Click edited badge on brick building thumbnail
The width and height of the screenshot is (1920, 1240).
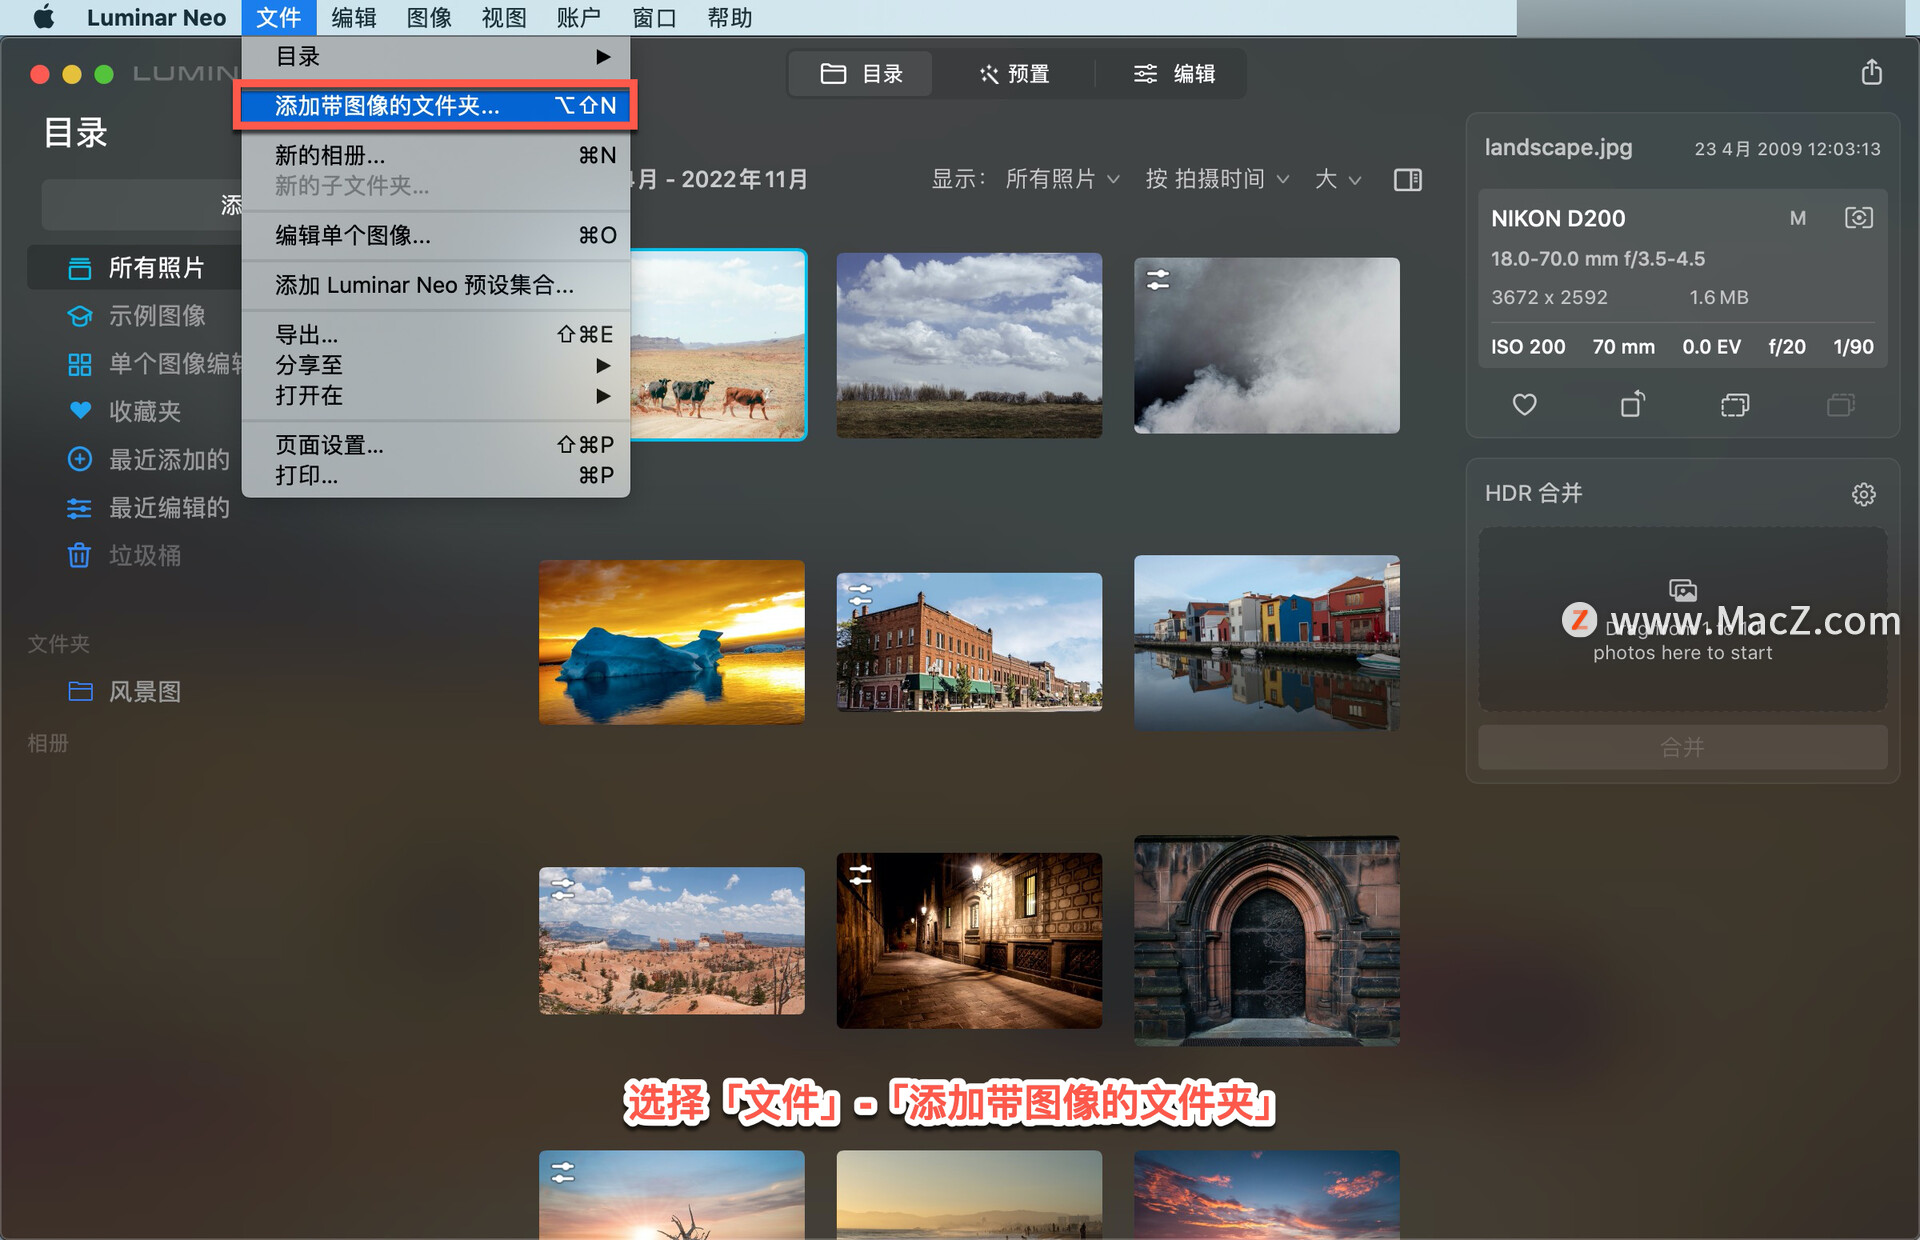[861, 595]
